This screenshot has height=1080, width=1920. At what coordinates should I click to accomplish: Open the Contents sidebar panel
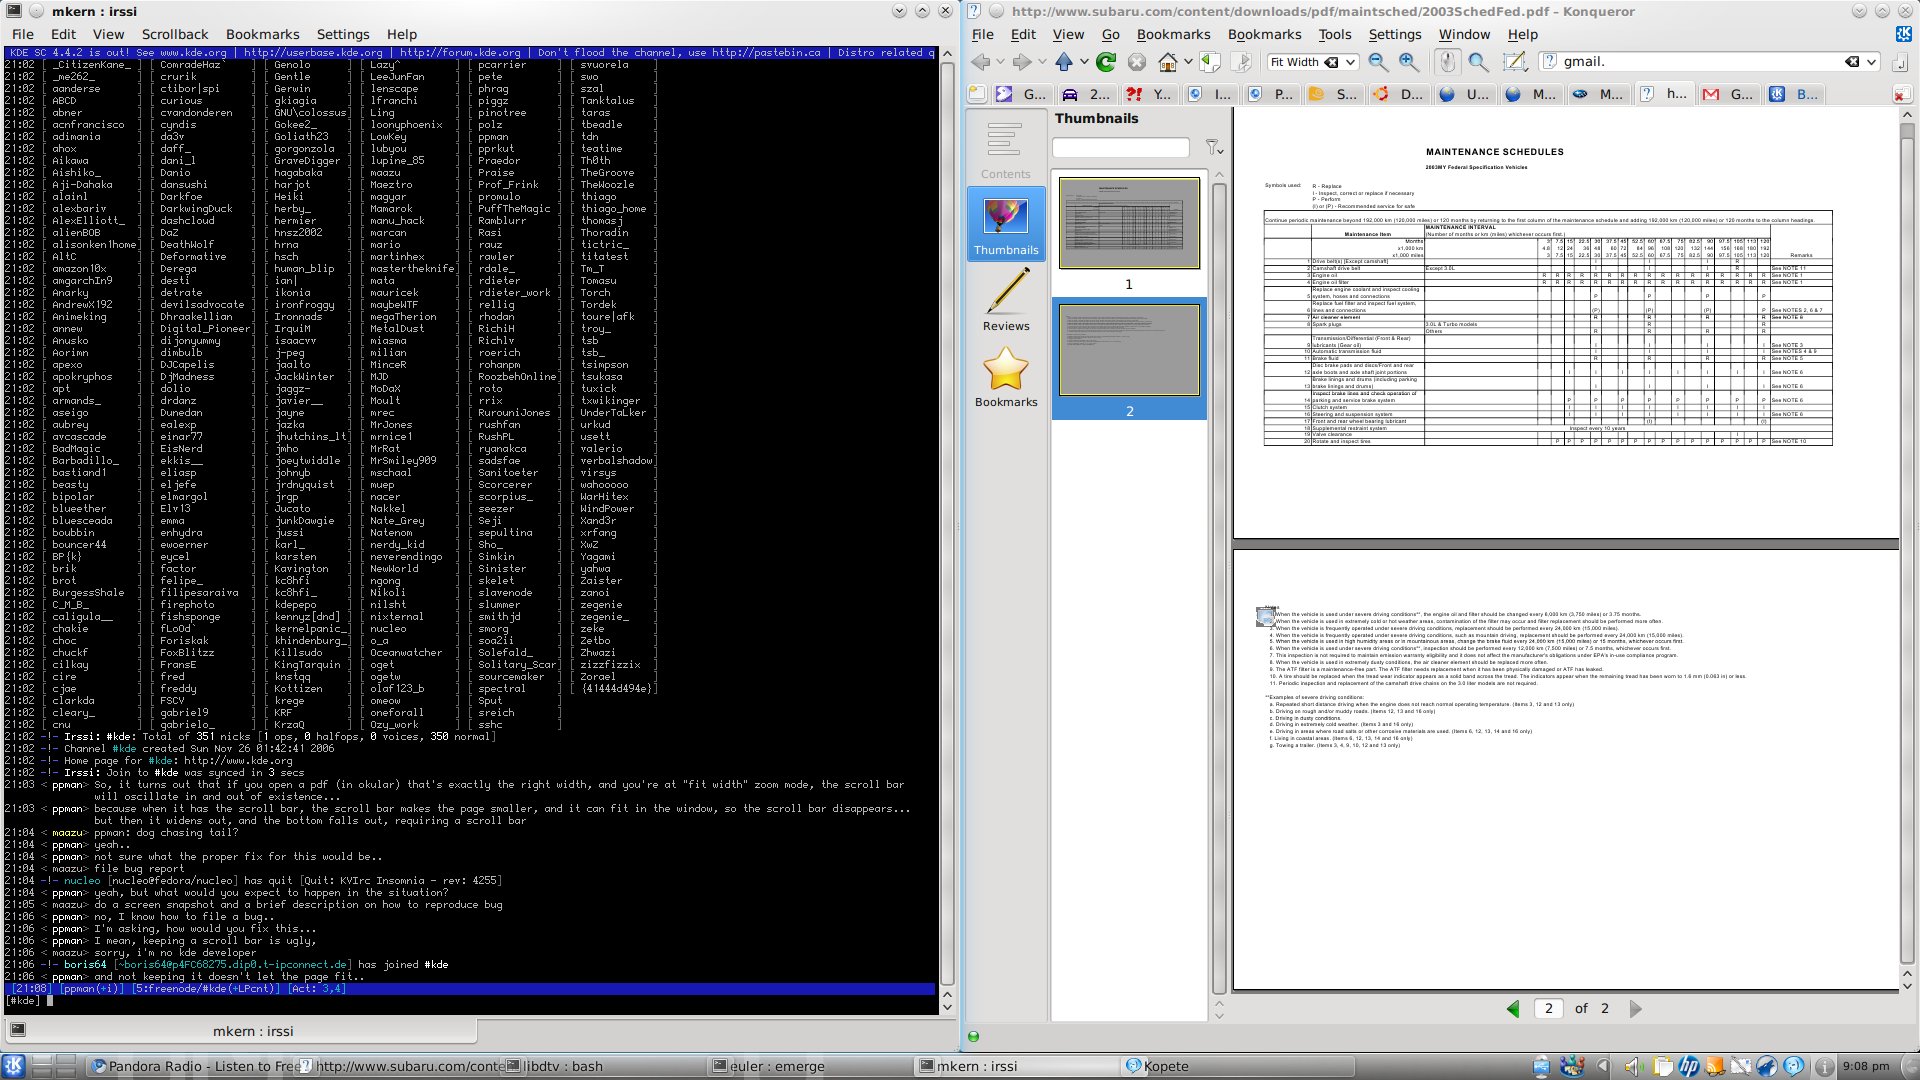(1006, 149)
